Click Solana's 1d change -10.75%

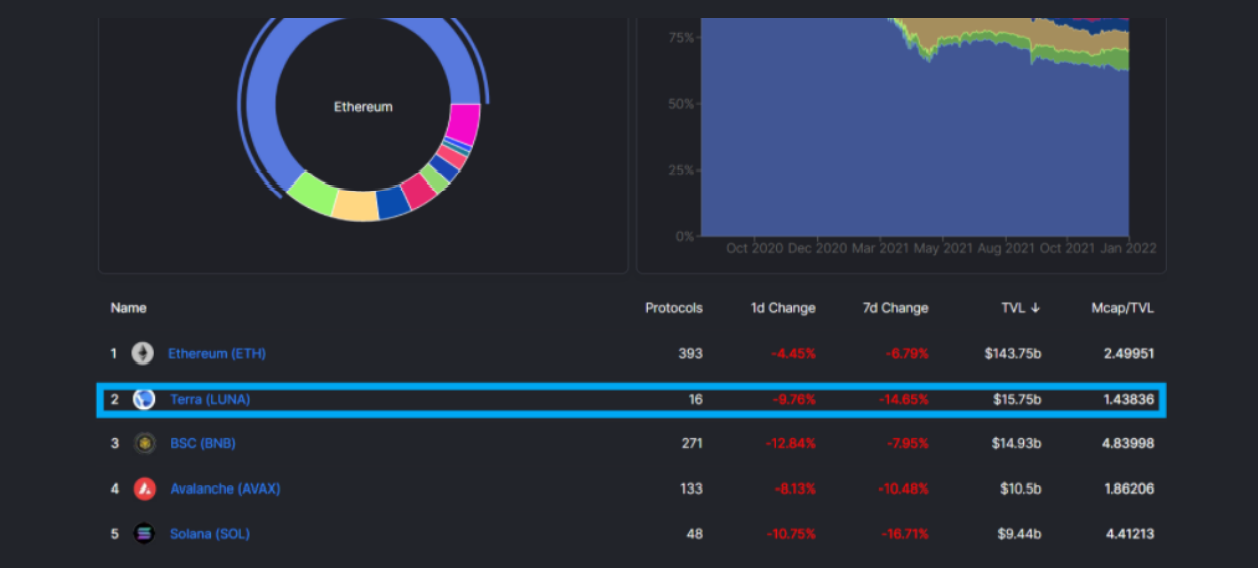(791, 534)
